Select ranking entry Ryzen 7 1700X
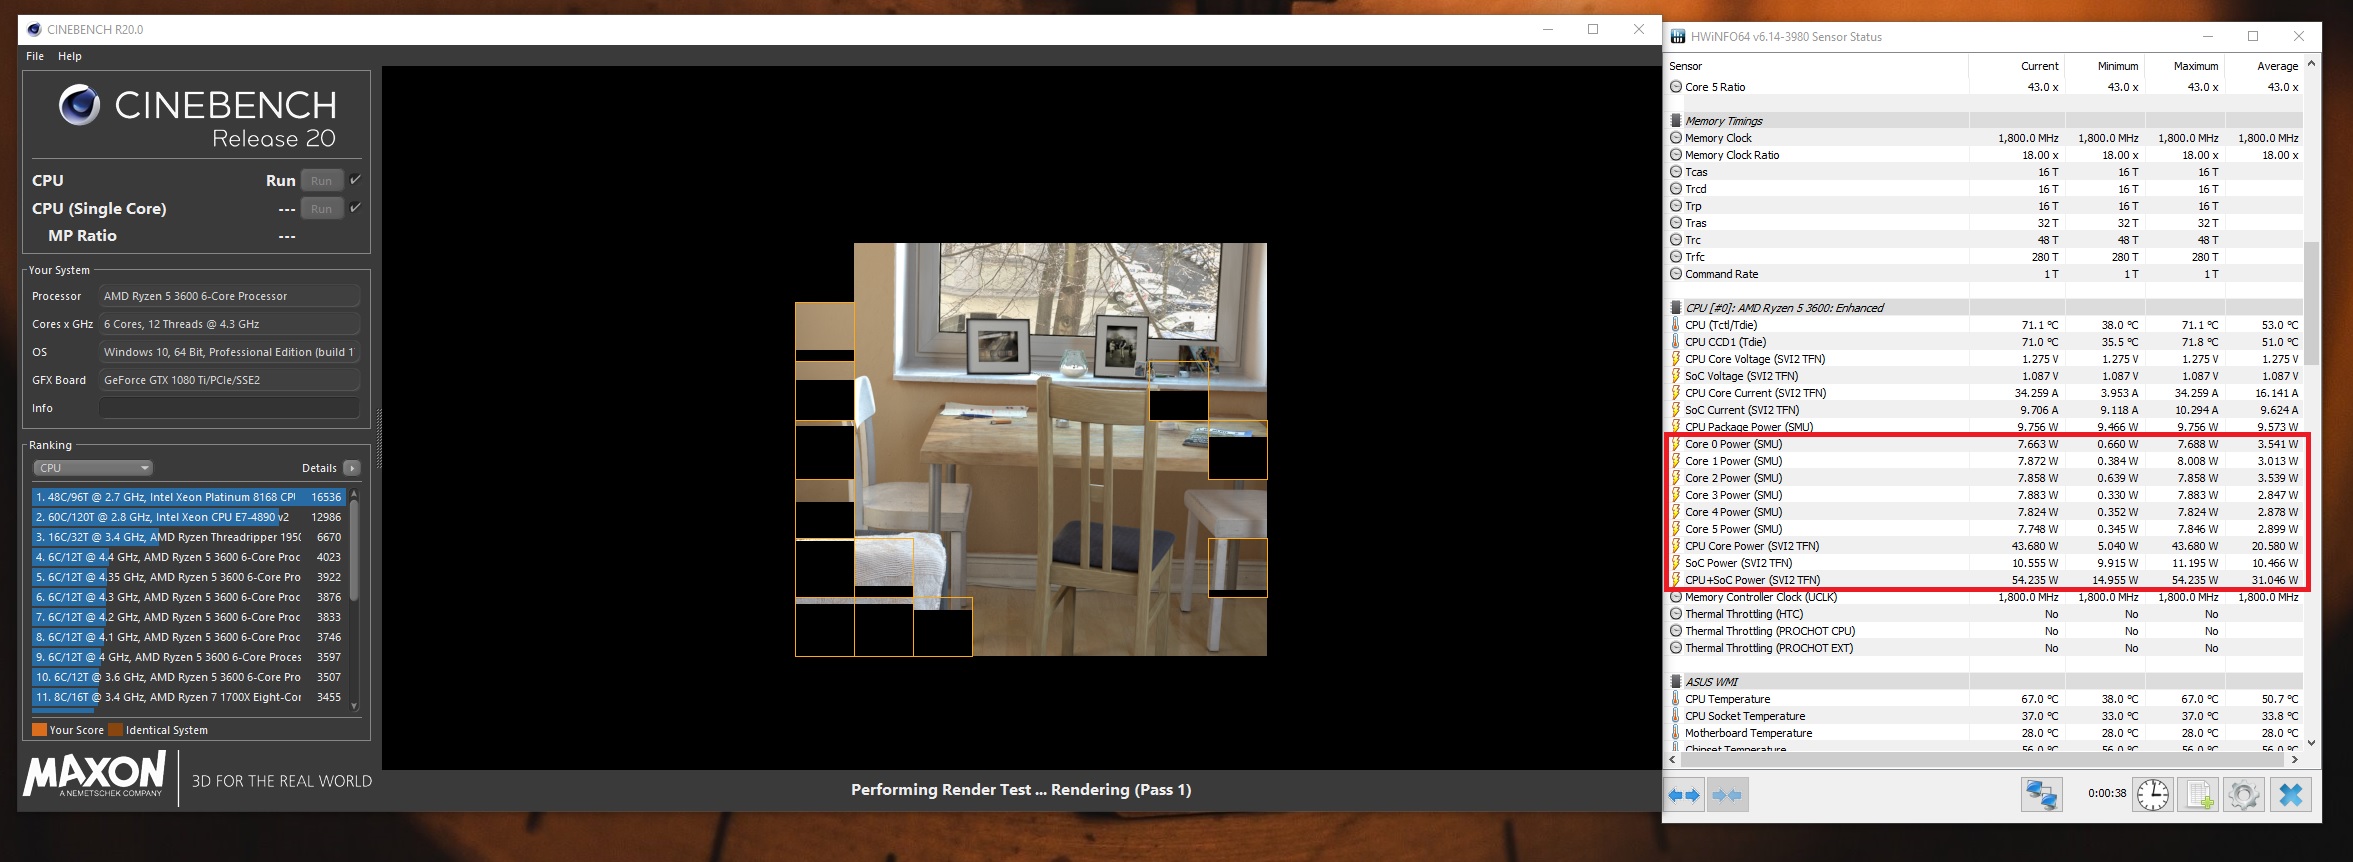Viewport: 2353px width, 862px height. click(188, 697)
